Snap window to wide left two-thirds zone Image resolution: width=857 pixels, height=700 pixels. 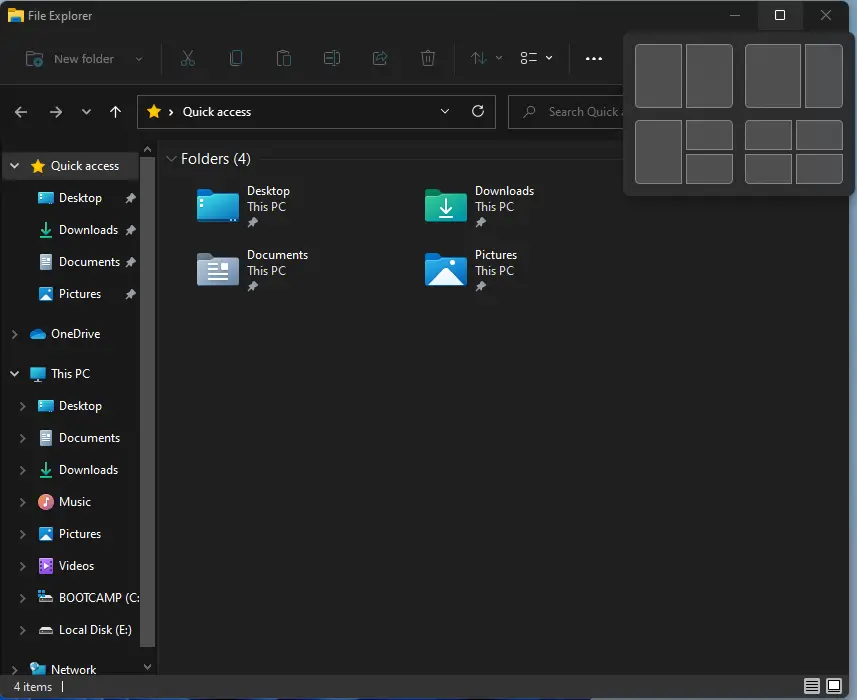(x=773, y=76)
